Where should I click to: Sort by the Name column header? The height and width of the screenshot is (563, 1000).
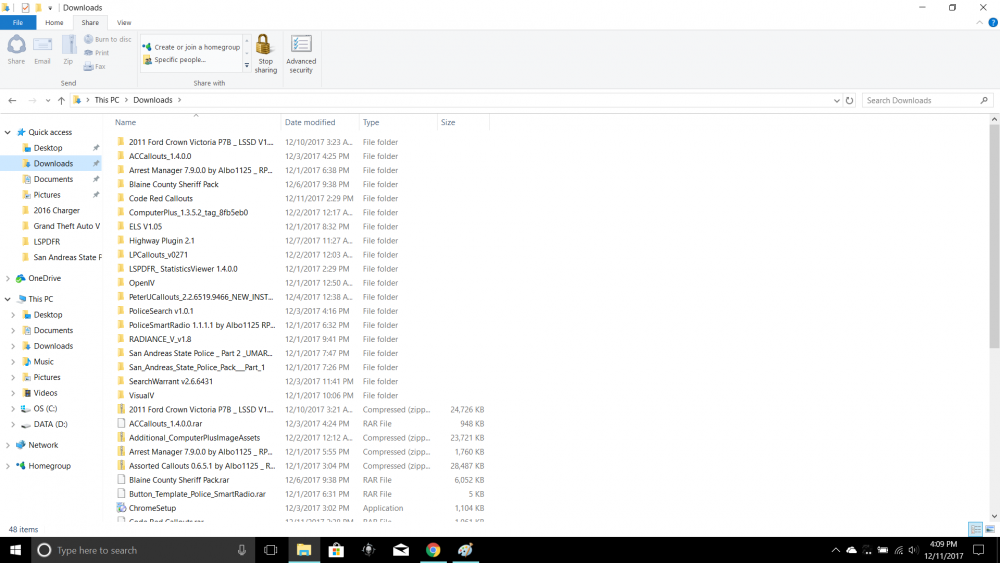(196, 122)
